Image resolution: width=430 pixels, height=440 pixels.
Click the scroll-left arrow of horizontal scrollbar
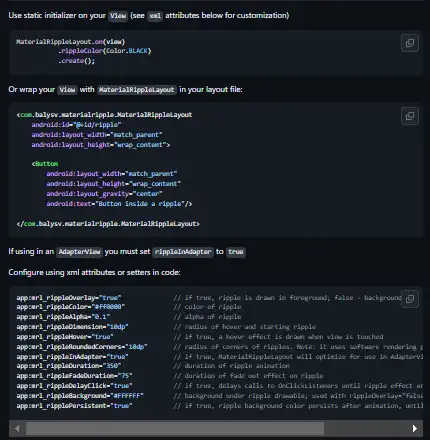[17, 428]
